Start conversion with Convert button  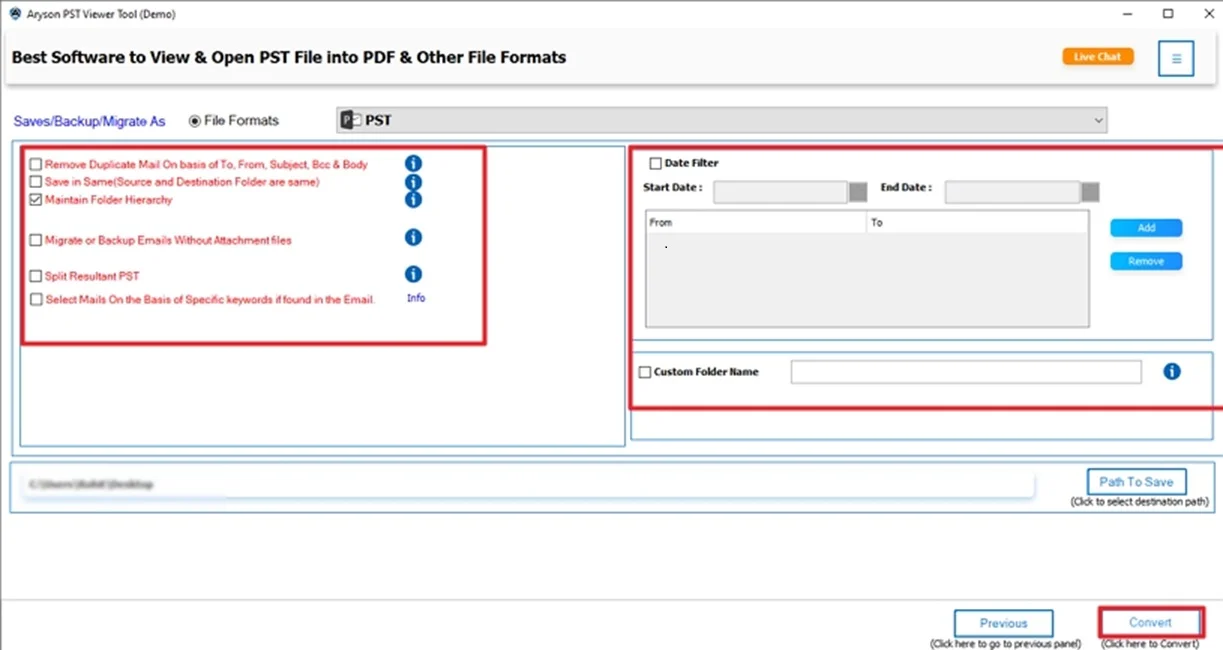point(1151,622)
